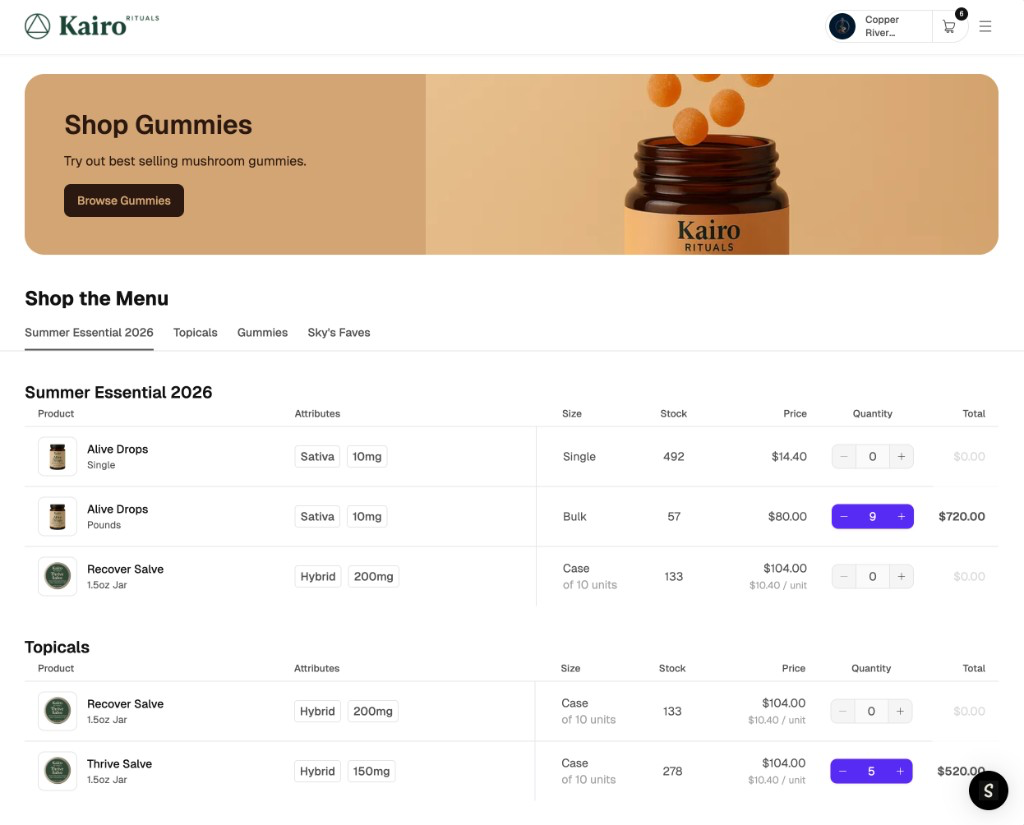Click the Hybrid tag on Thrive Salve
This screenshot has height=825, width=1024.
pos(317,771)
